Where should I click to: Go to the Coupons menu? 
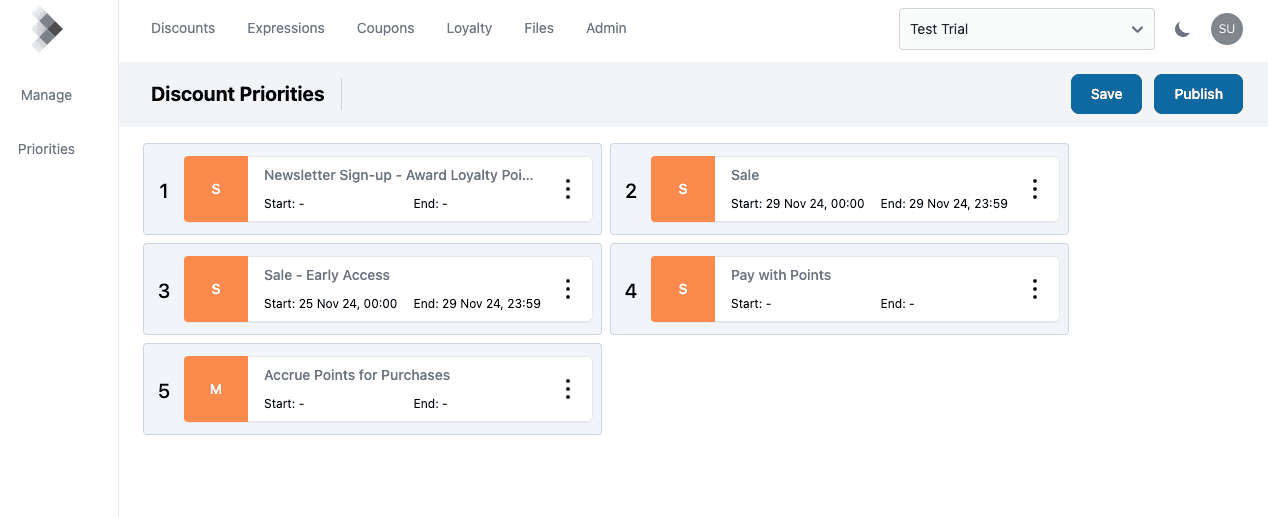tap(385, 28)
